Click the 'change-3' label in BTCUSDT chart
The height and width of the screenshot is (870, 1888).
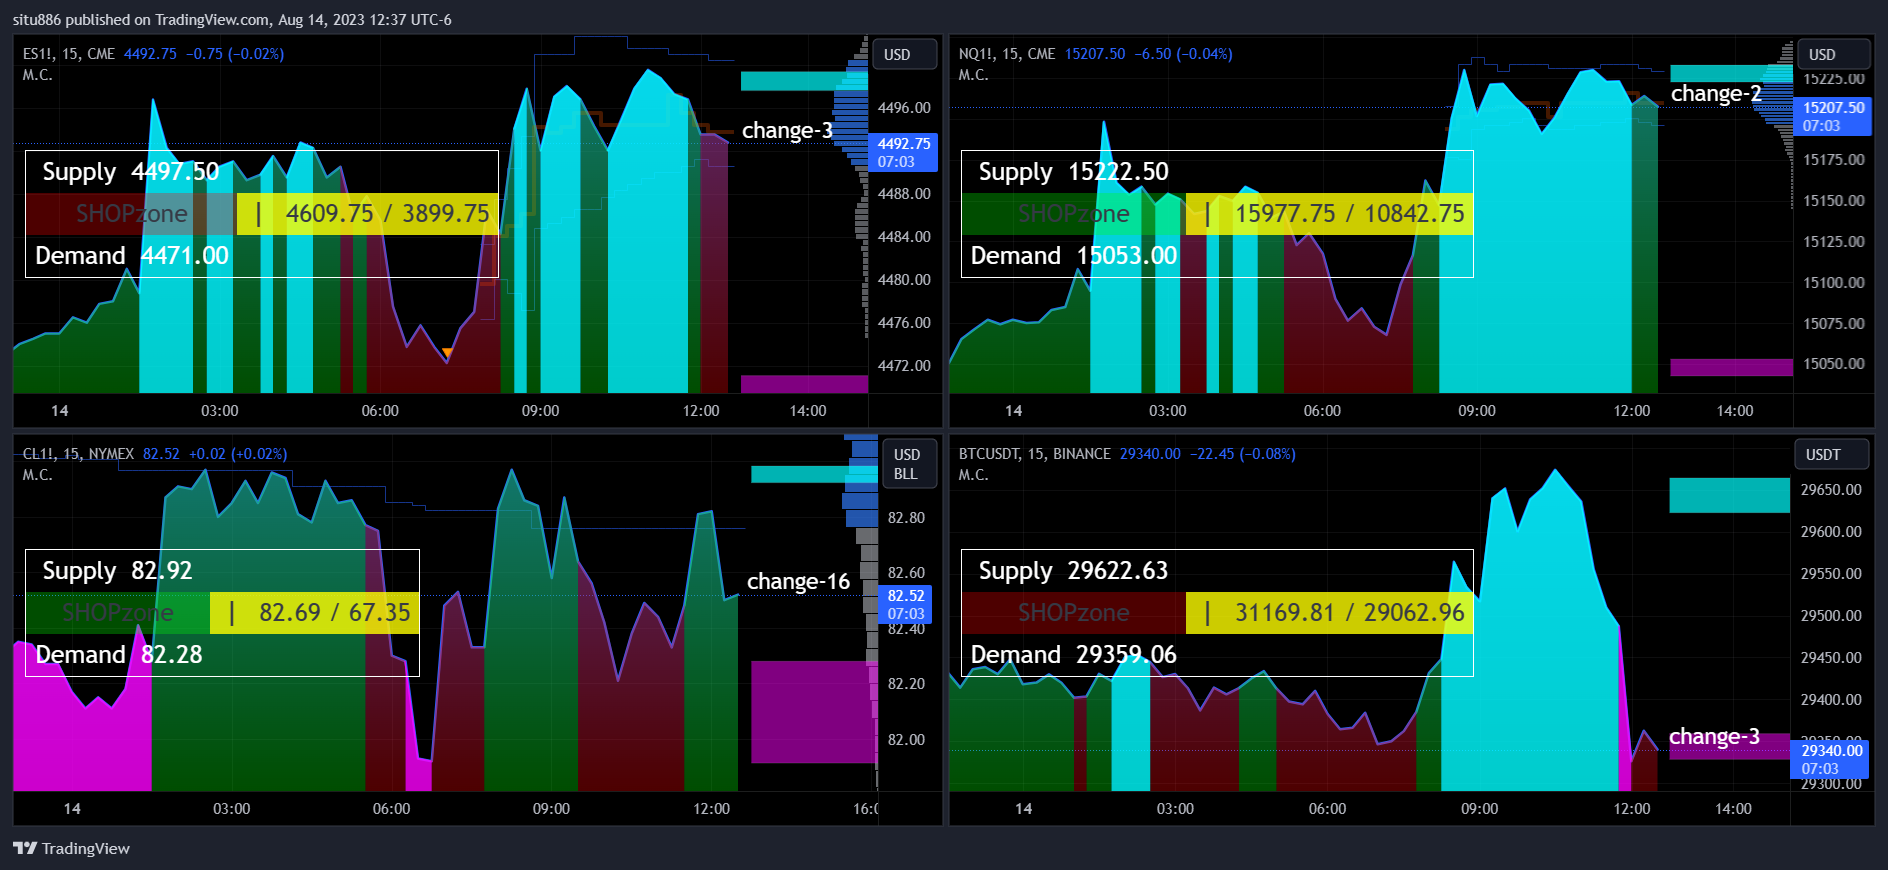1714,737
